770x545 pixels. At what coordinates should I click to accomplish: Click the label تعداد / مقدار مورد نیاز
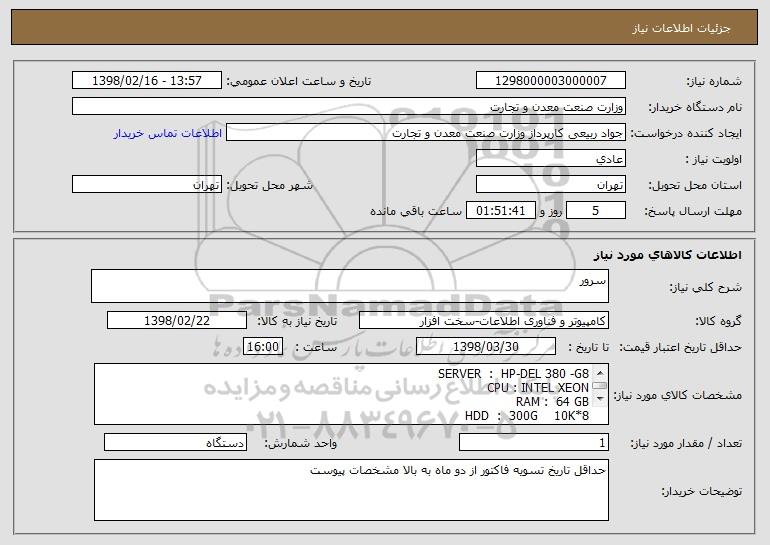[686, 443]
